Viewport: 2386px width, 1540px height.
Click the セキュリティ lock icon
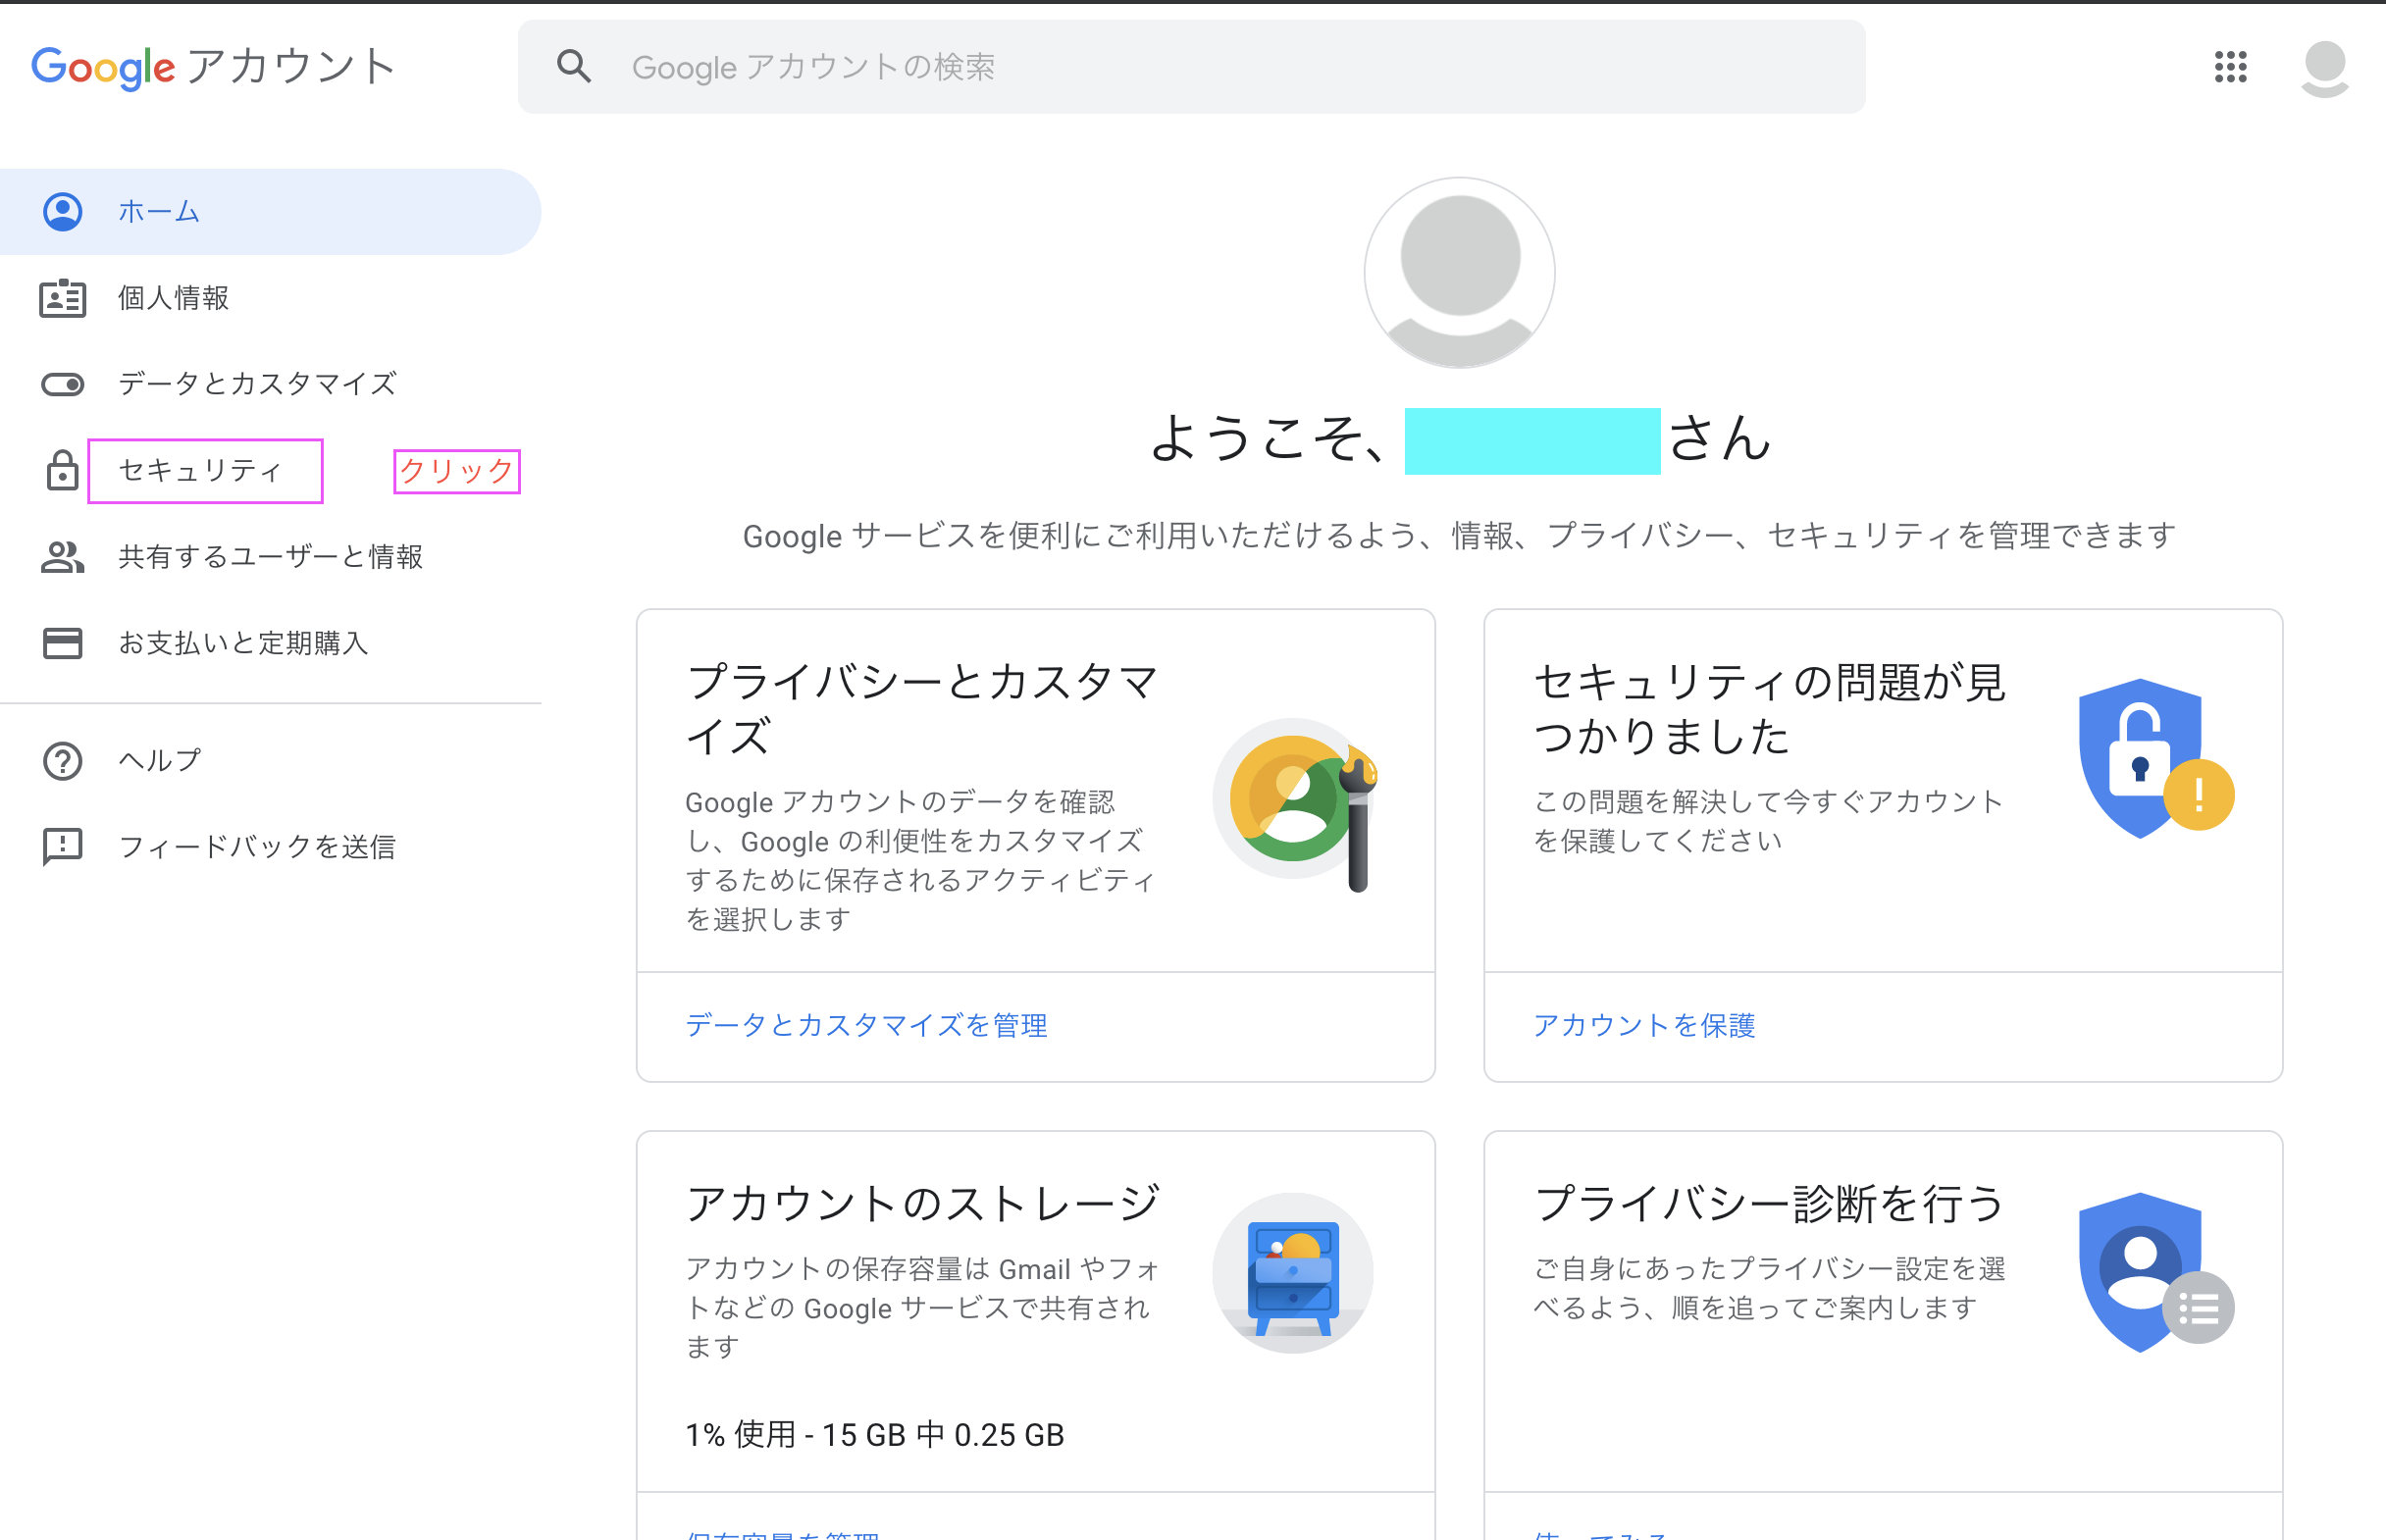(62, 470)
